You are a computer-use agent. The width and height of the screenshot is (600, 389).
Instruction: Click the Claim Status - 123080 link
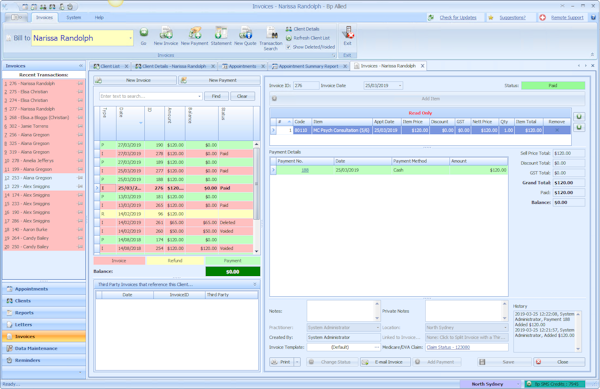tap(448, 347)
